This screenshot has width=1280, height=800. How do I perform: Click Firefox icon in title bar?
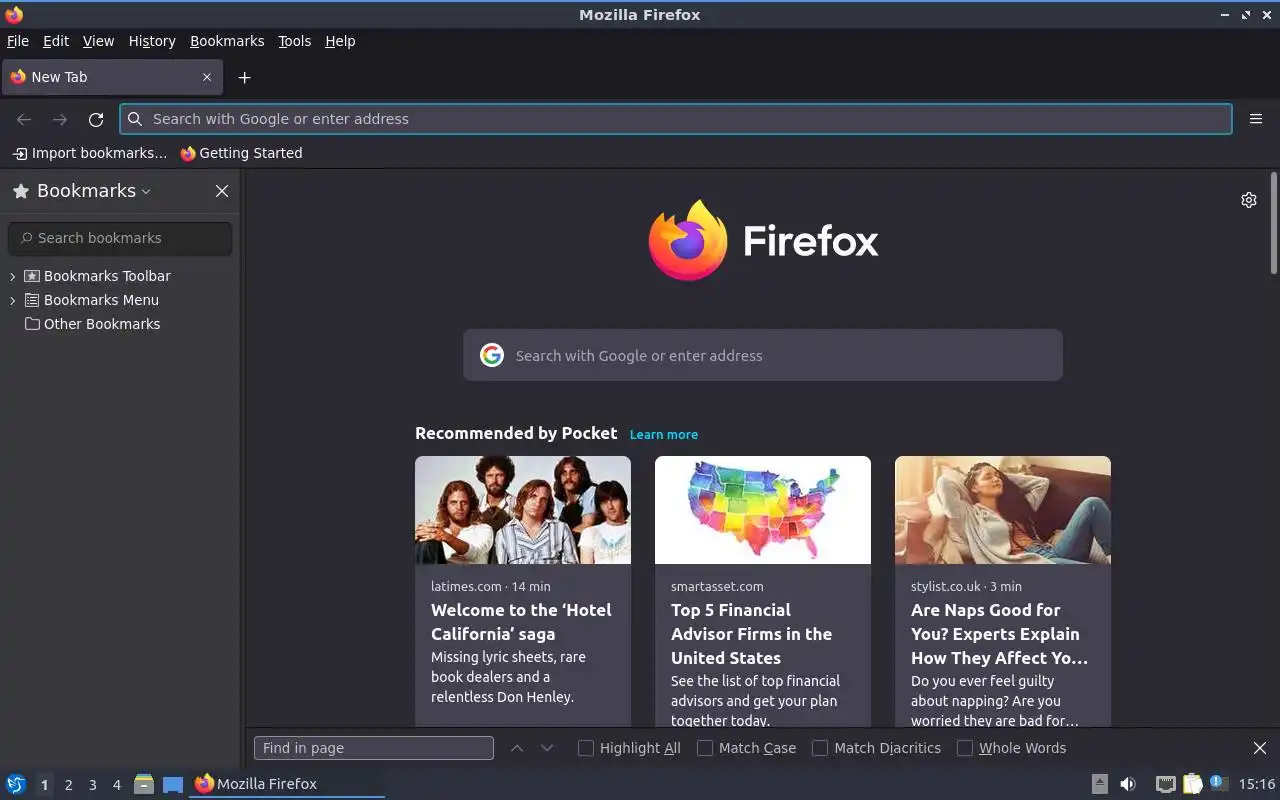click(x=14, y=15)
